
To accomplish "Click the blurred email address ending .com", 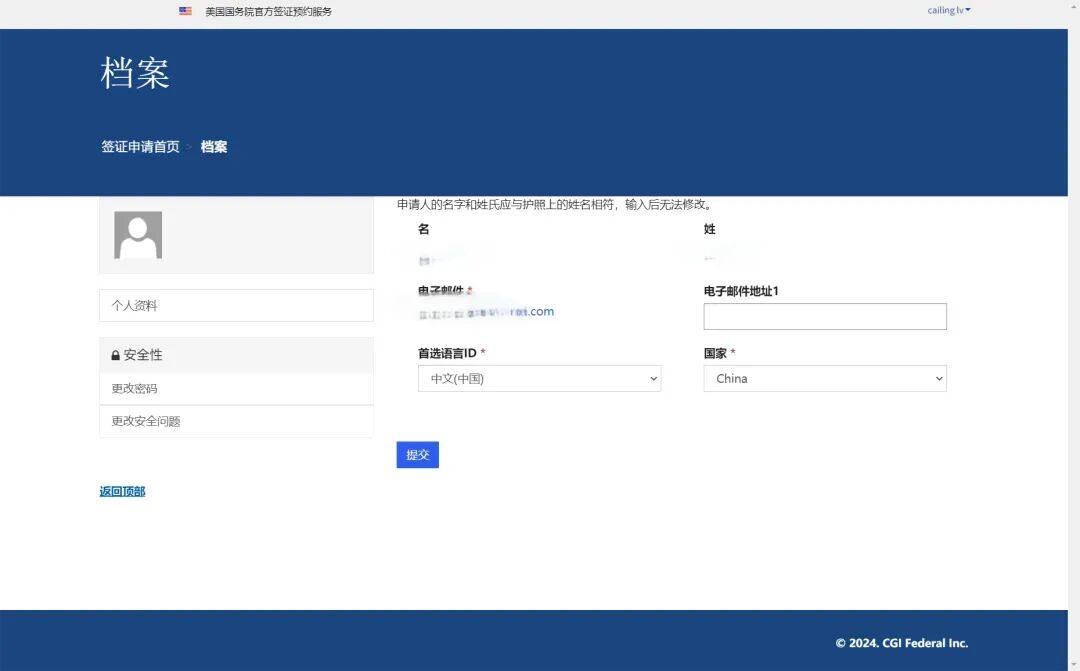I will (486, 312).
